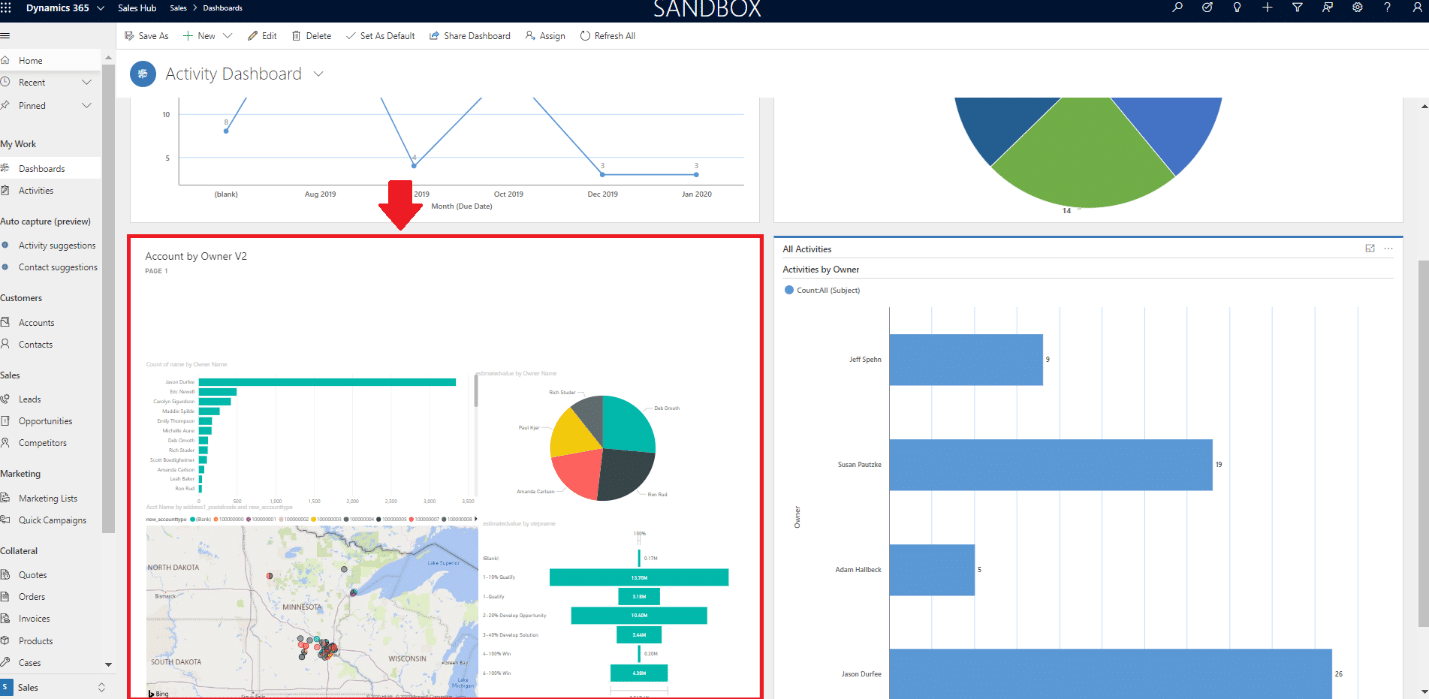The height and width of the screenshot is (699, 1429).
Task: Open the New button dropdown arrow
Action: click(228, 36)
